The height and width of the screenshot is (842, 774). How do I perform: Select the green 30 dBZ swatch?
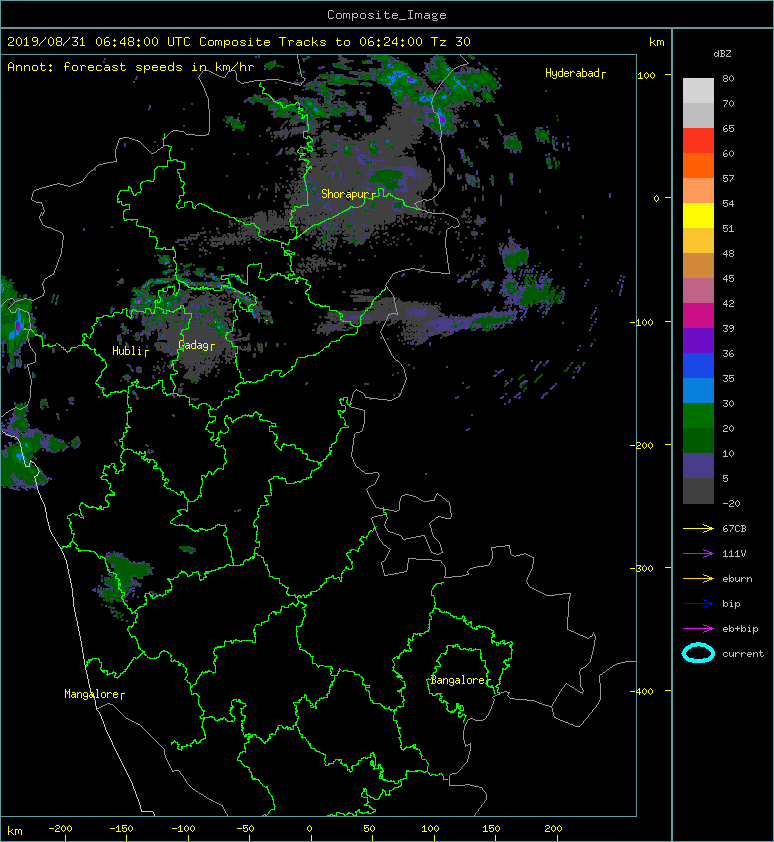(698, 415)
